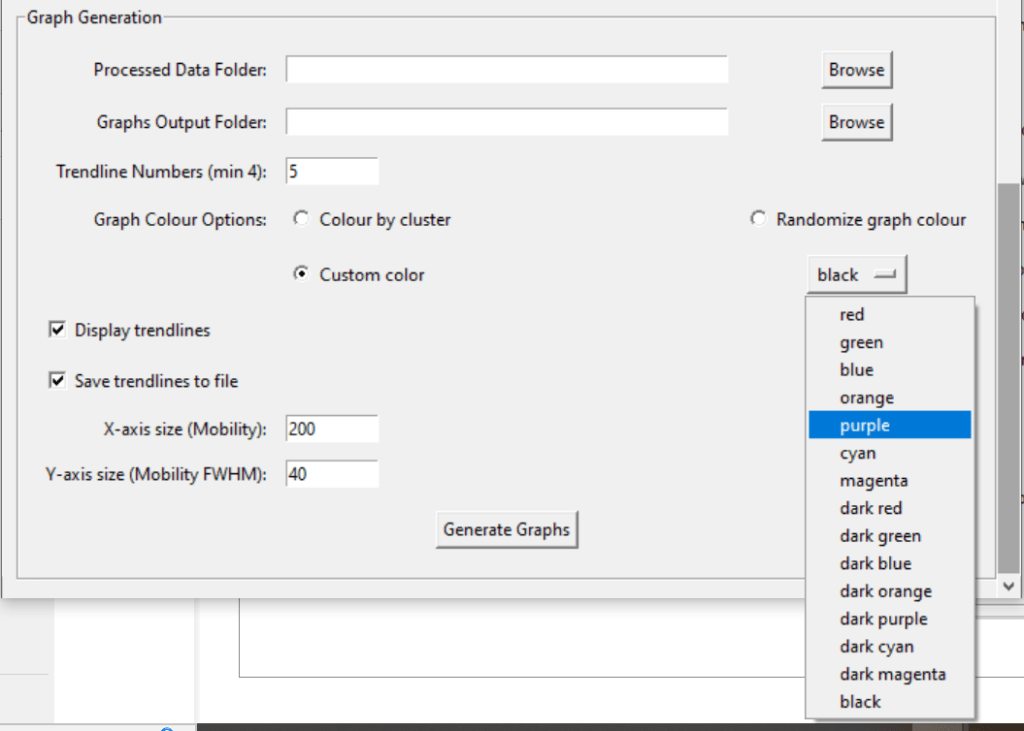1024x731 pixels.
Task: Select the Randomize graph colour option
Action: tap(758, 220)
